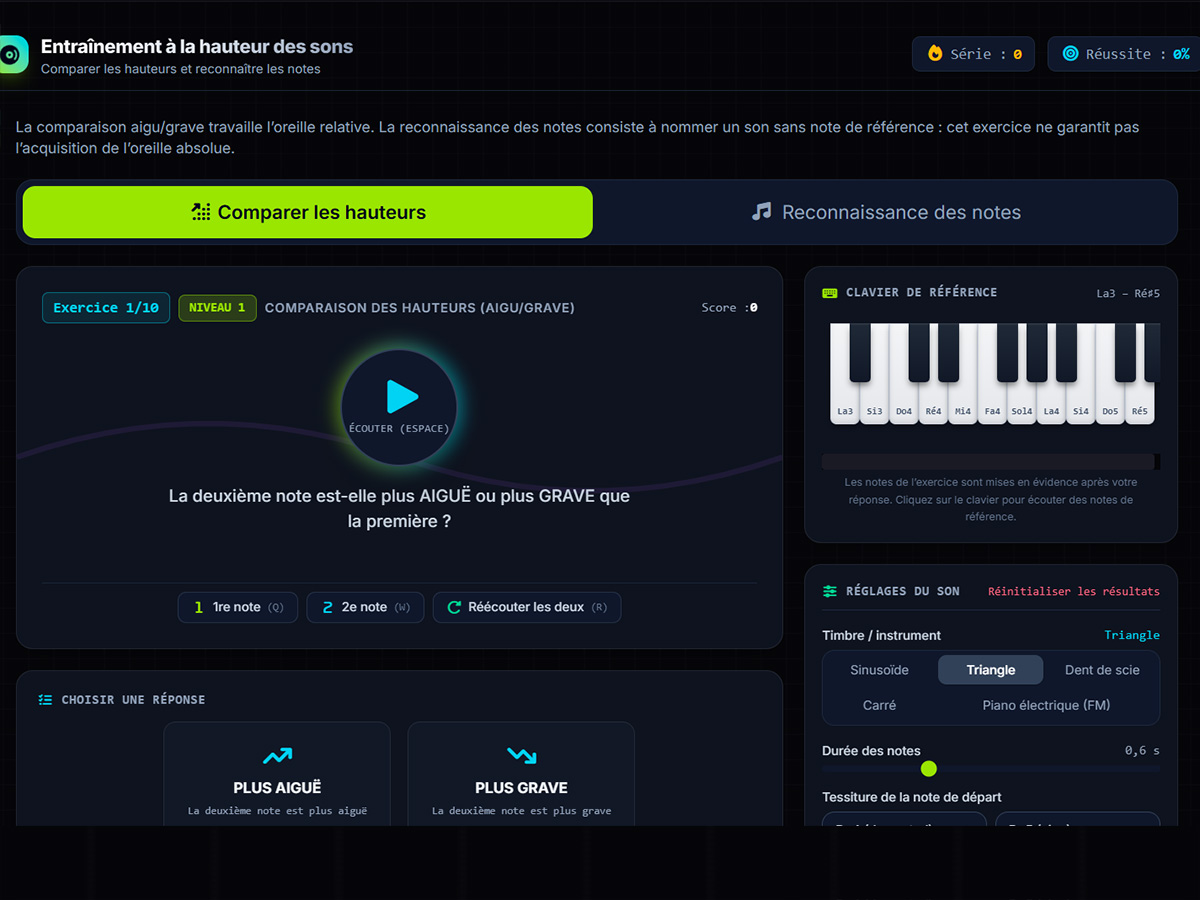Select the Triangle timbre
1200x900 pixels.
[x=991, y=670]
